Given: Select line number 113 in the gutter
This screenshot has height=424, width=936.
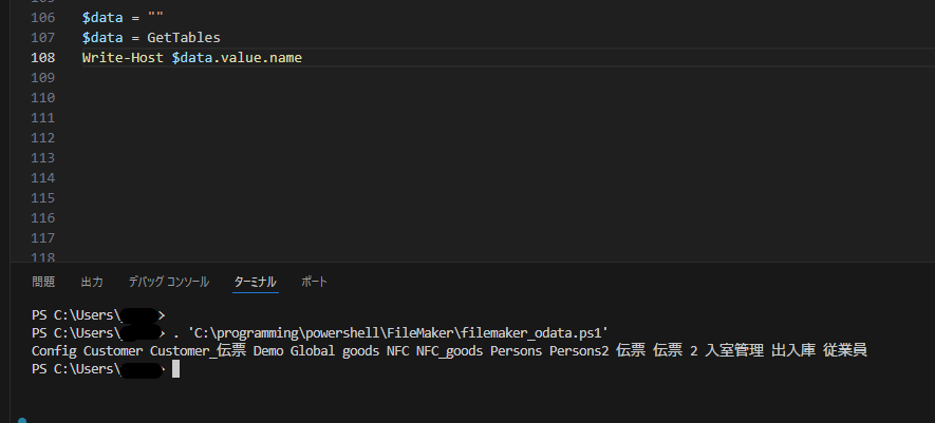Looking at the screenshot, I should pyautogui.click(x=44, y=158).
